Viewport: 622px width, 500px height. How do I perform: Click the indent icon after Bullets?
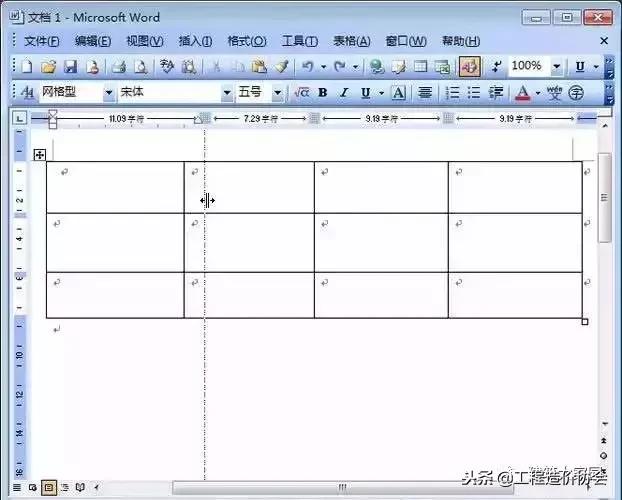[x=496, y=93]
